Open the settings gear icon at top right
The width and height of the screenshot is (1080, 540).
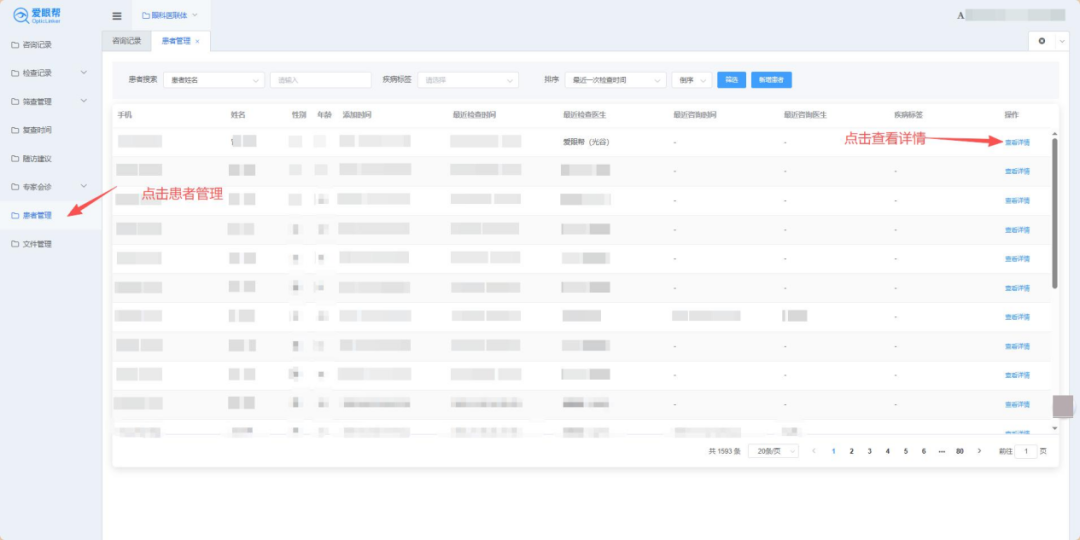pos(1042,41)
